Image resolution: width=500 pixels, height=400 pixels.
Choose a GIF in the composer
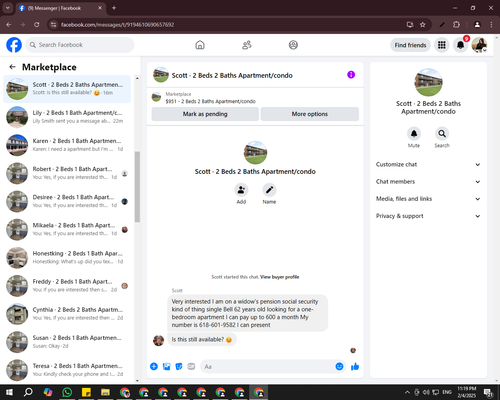pos(191,367)
